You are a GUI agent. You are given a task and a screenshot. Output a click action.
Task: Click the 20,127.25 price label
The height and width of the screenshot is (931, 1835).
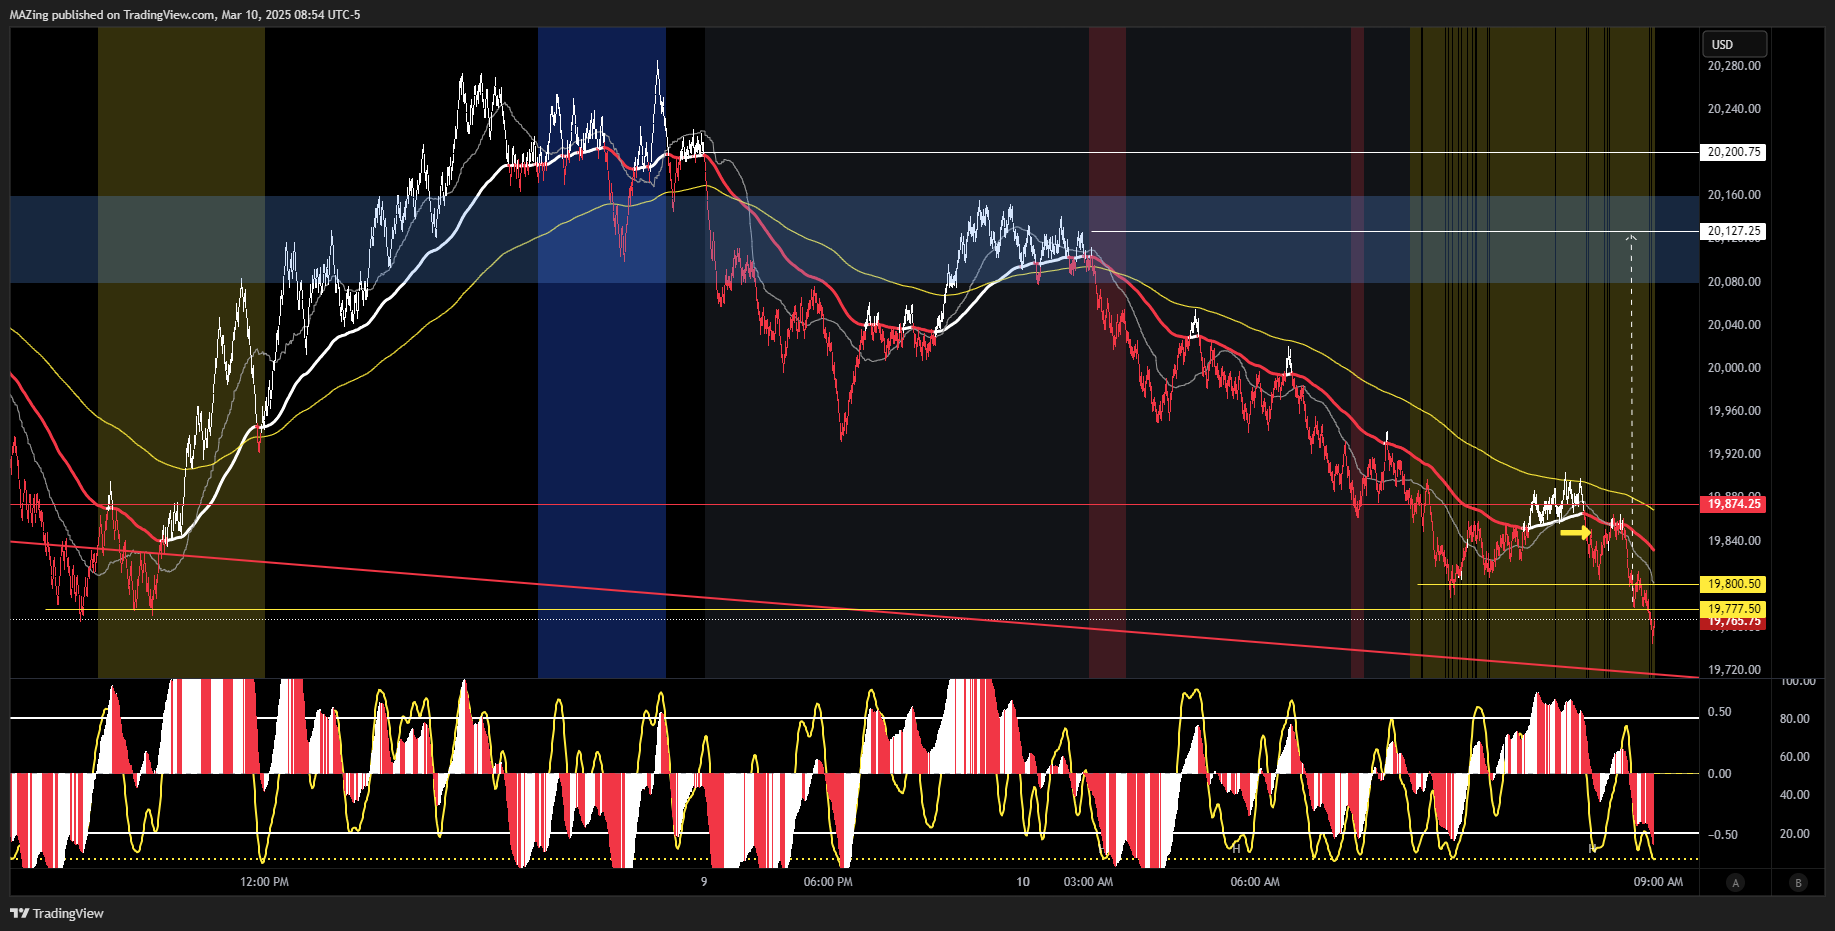click(1733, 231)
